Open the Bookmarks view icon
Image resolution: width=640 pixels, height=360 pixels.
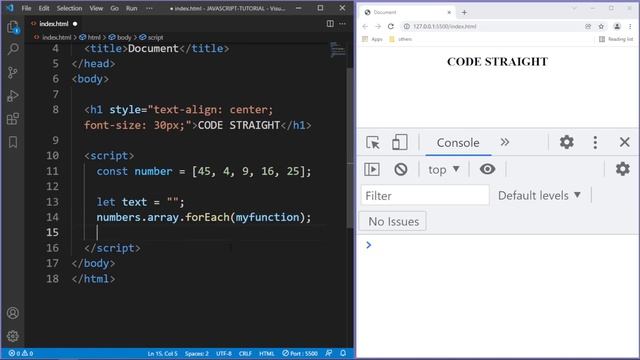pyautogui.click(x=13, y=142)
